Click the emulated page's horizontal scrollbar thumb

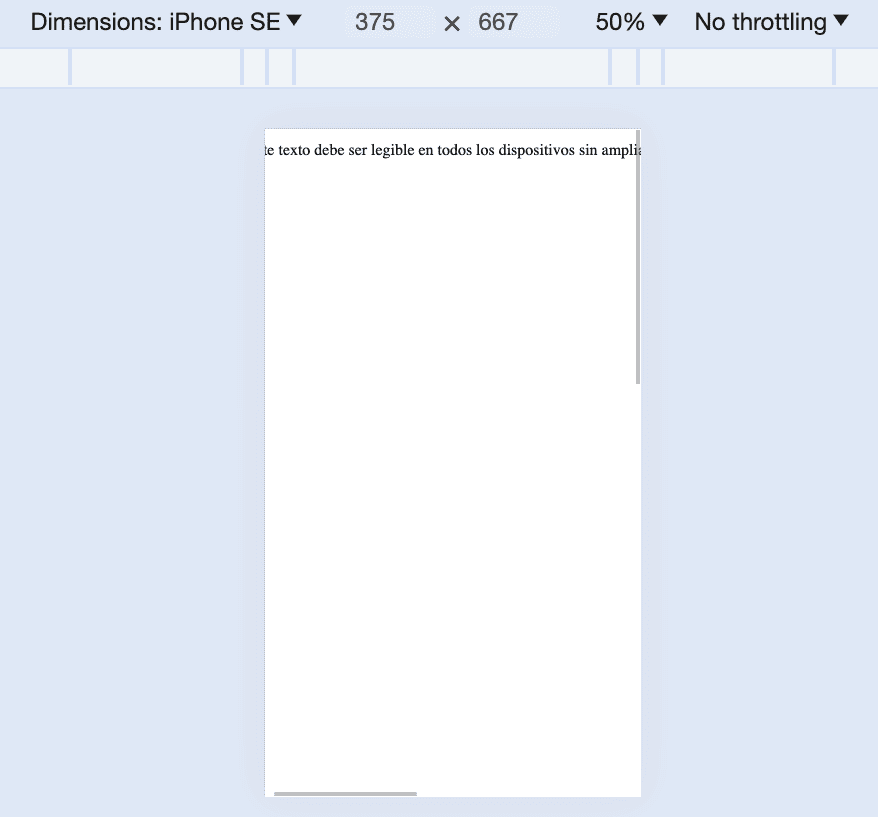345,794
